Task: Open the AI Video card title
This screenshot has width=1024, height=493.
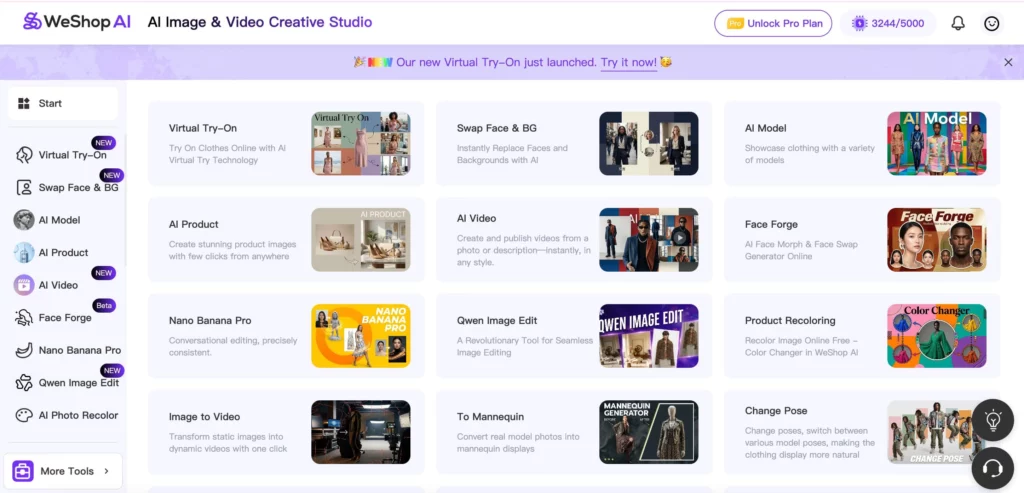Action: pyautogui.click(x=477, y=218)
